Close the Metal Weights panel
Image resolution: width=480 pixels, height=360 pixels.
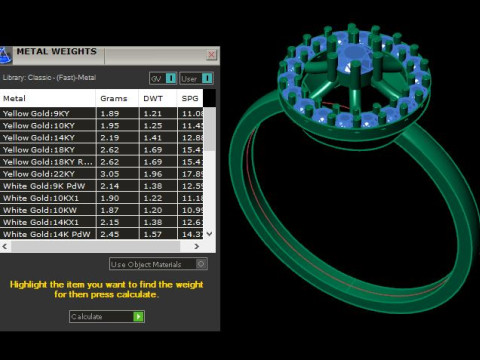[211, 54]
